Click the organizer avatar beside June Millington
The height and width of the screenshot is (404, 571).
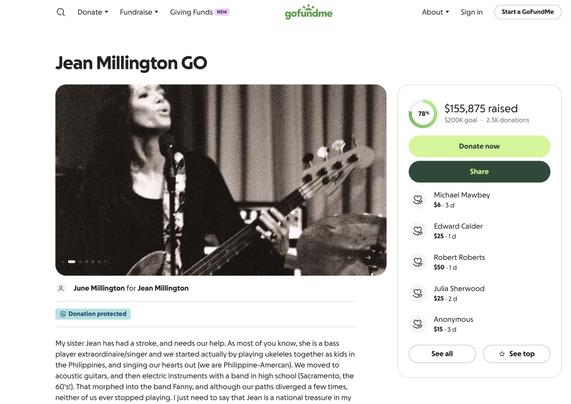61,289
